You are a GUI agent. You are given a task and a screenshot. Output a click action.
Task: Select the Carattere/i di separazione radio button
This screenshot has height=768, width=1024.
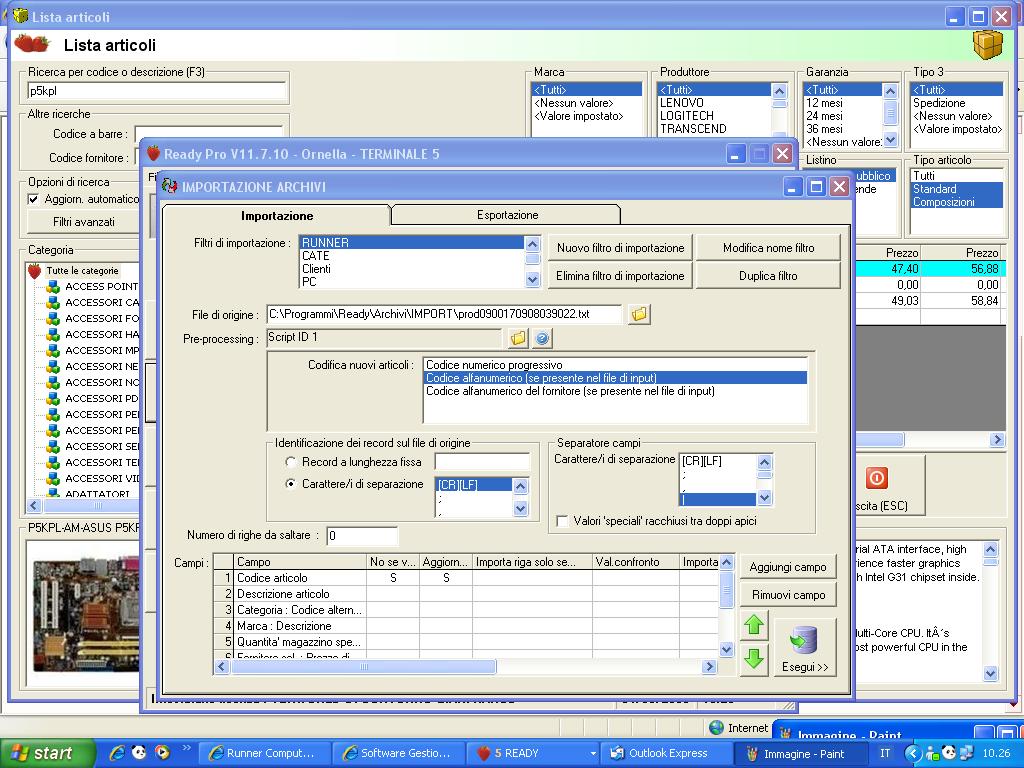(x=291, y=484)
